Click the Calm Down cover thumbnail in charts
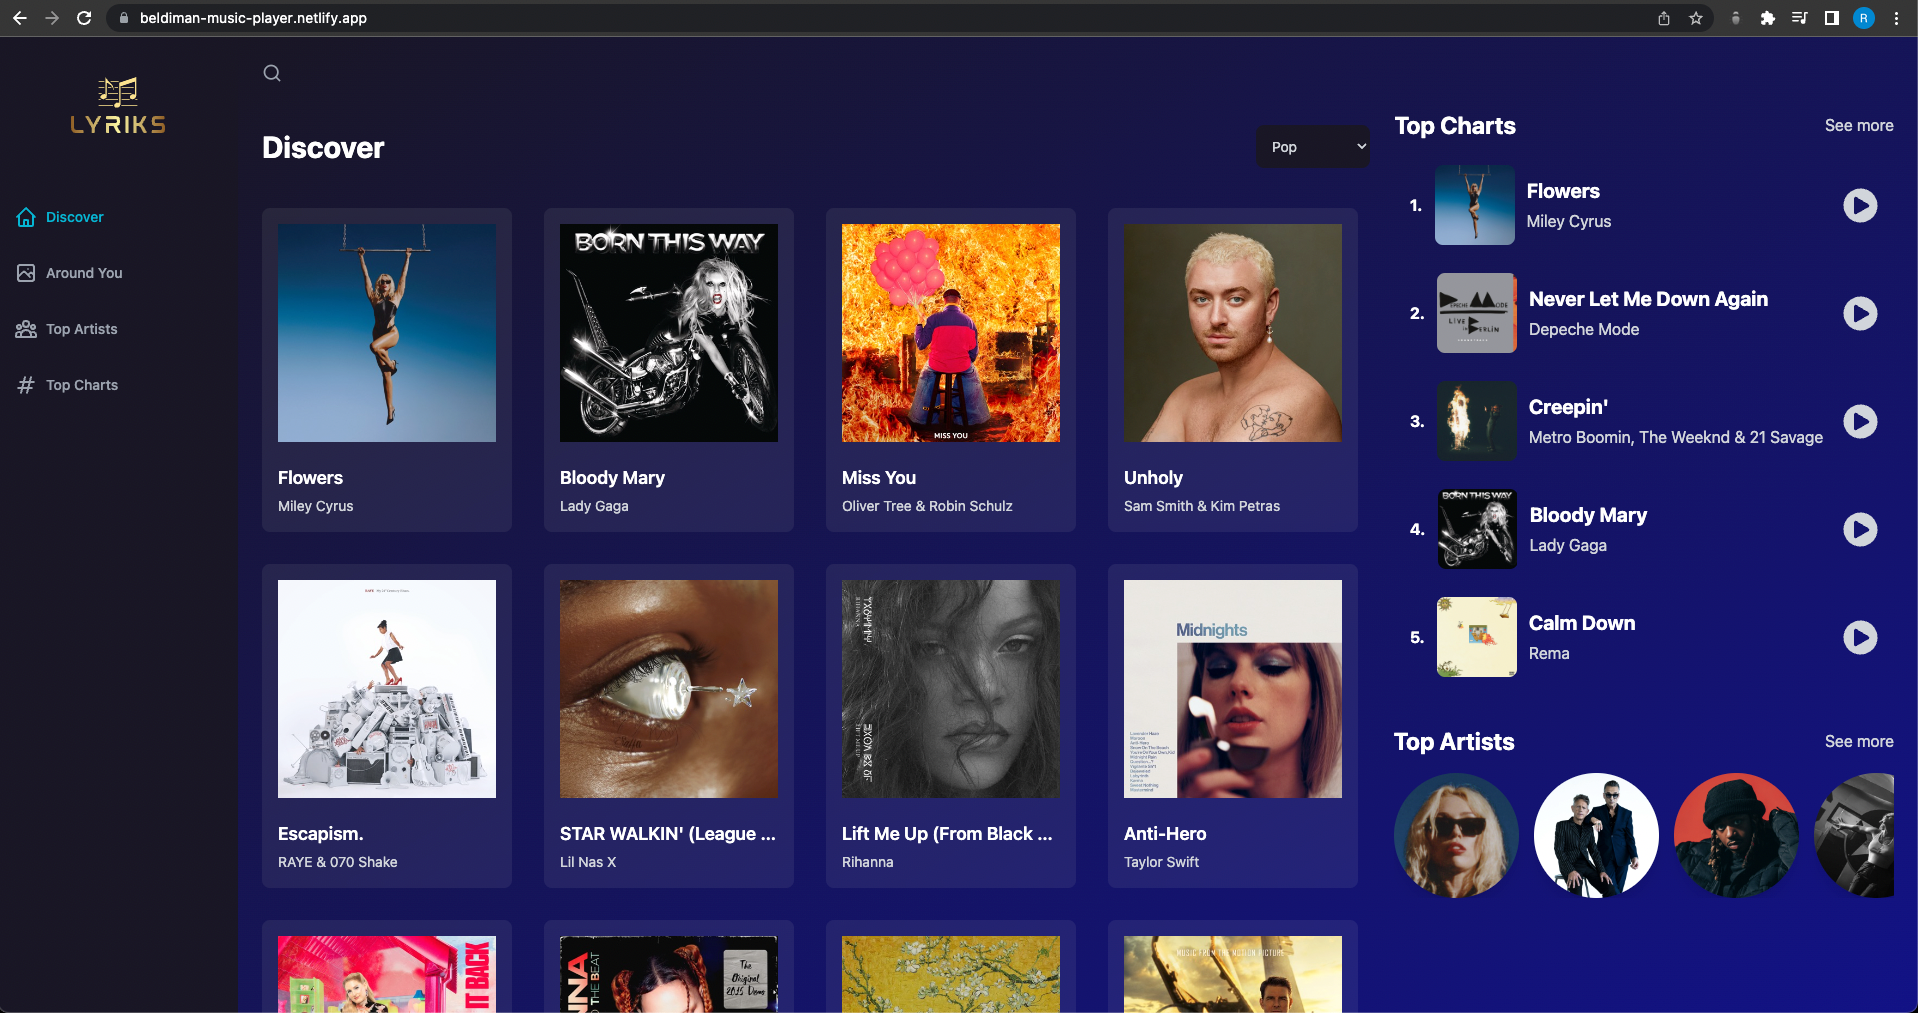Viewport: 1918px width, 1013px height. (1477, 637)
